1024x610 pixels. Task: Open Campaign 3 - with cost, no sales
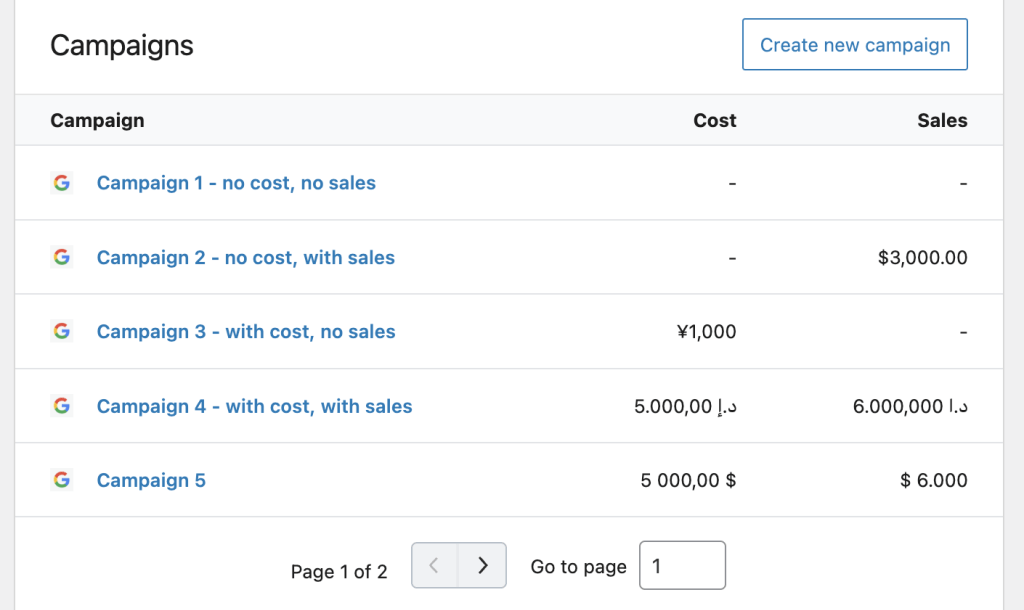[246, 331]
